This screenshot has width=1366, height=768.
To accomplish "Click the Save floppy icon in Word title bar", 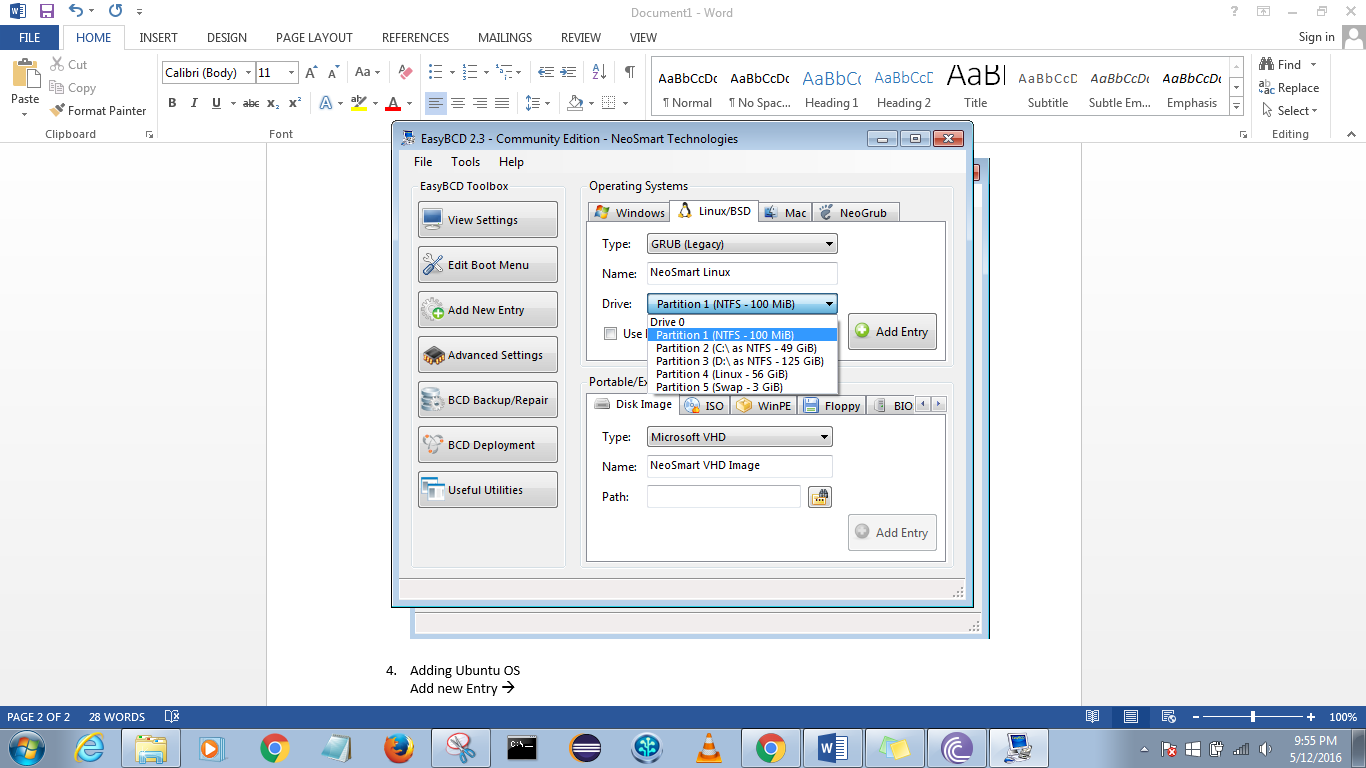I will (x=46, y=12).
